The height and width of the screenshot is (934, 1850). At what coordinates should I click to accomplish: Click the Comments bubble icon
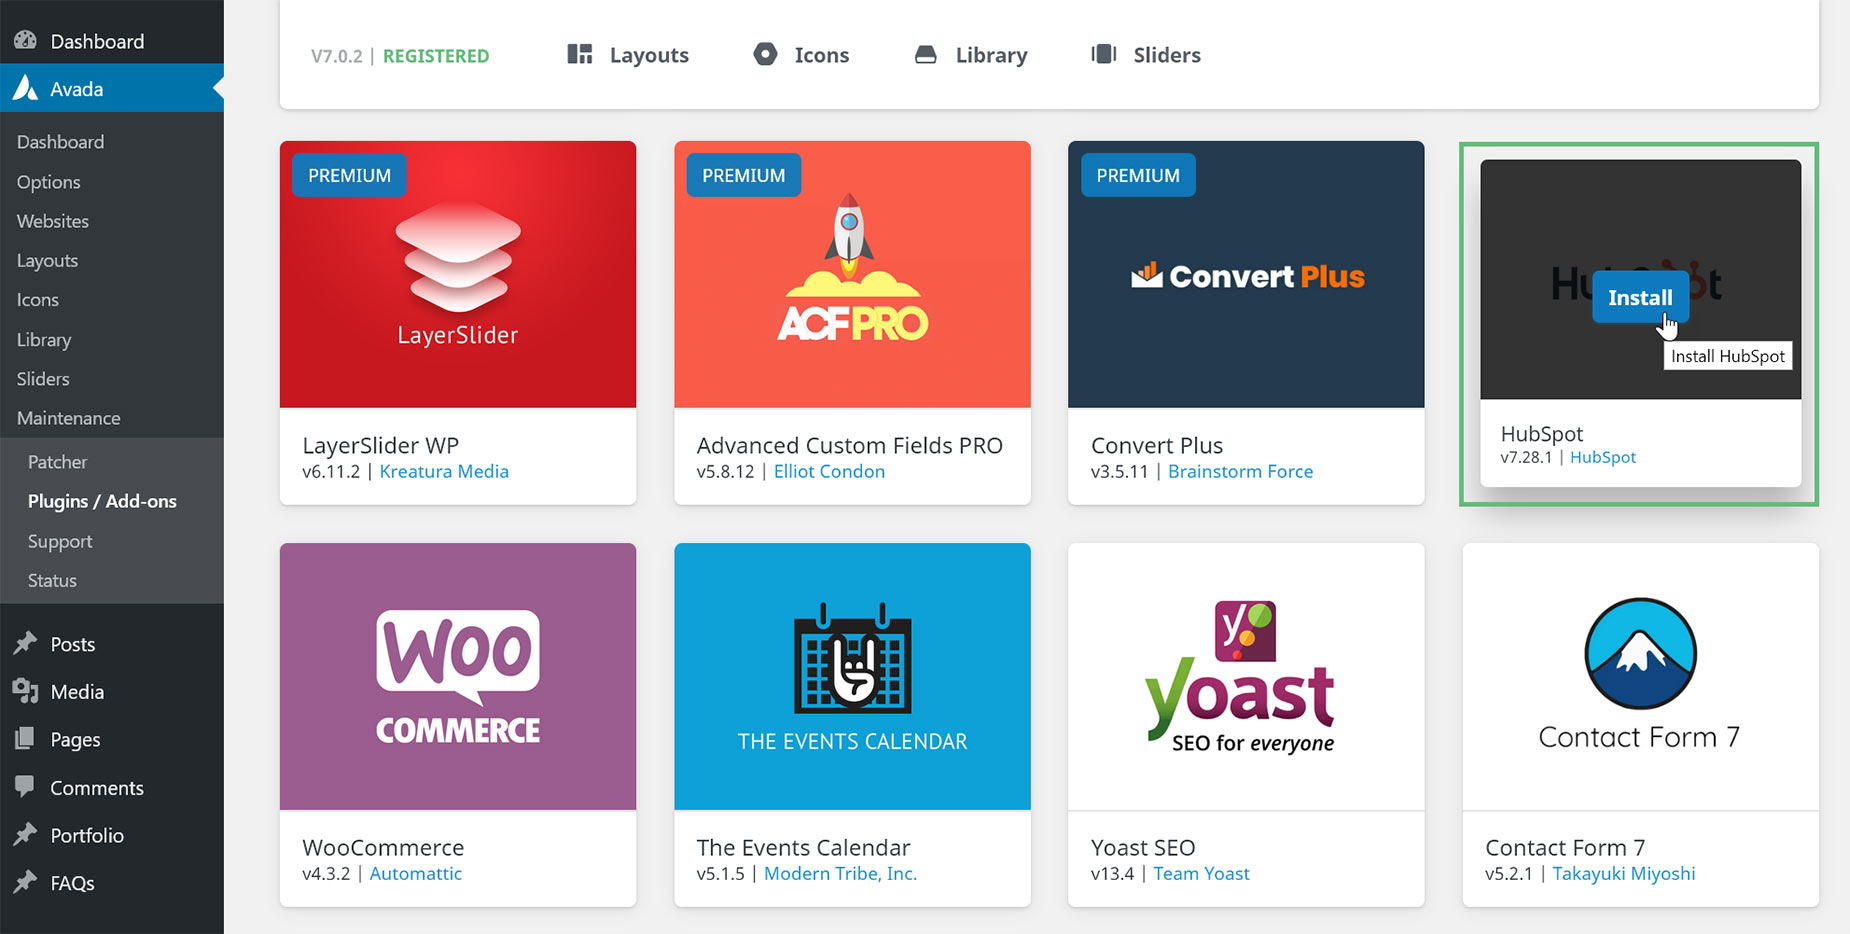[x=25, y=786]
